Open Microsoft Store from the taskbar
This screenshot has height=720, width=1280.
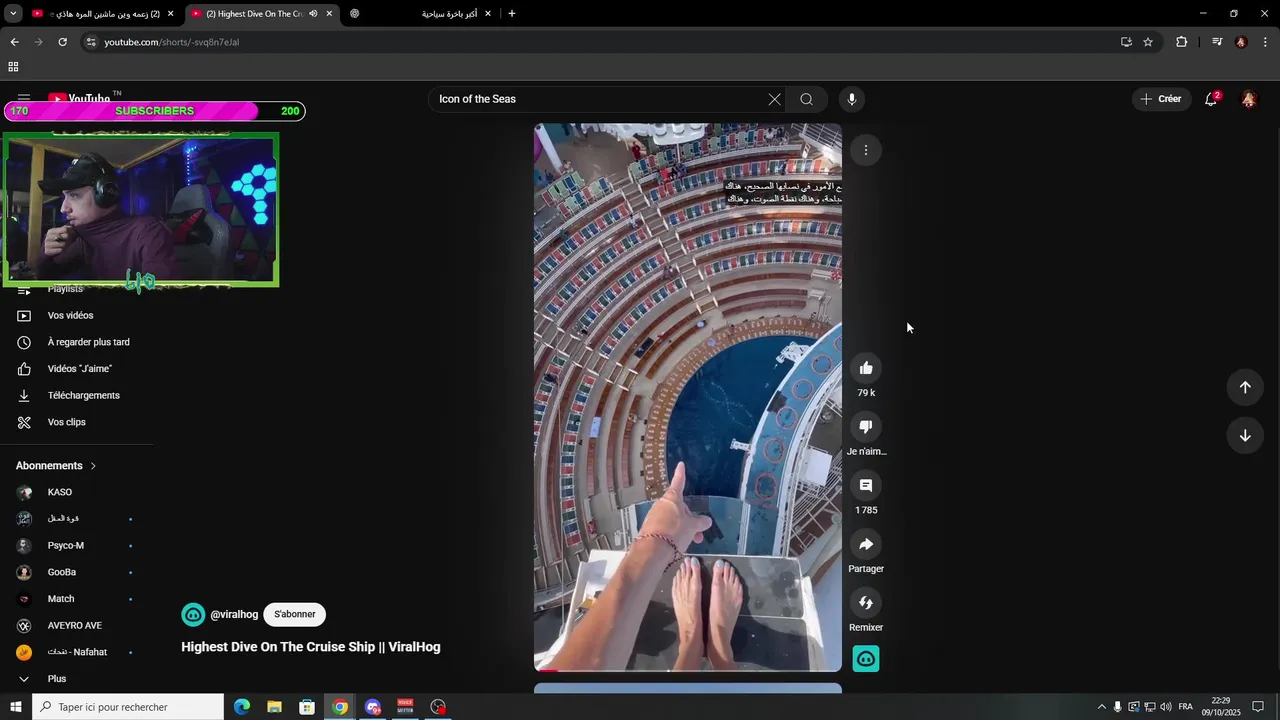tap(307, 707)
